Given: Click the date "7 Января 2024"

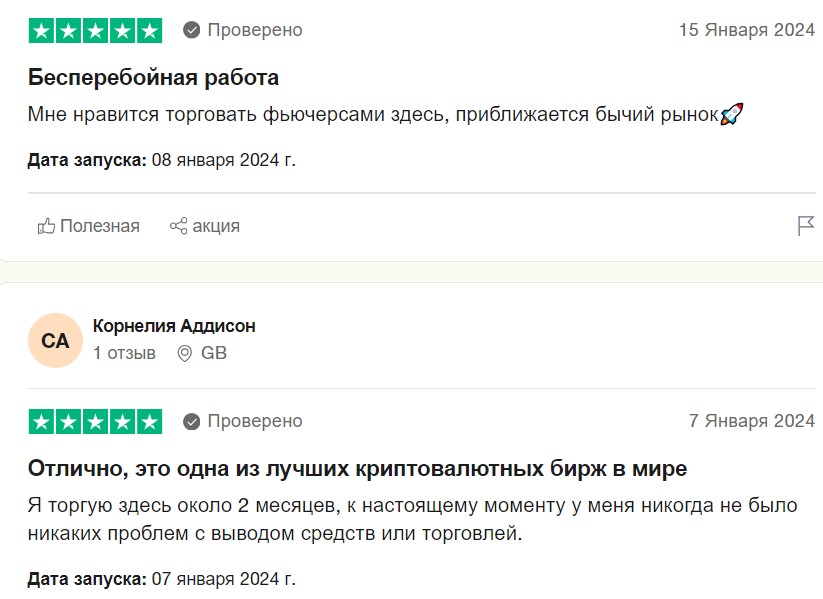Looking at the screenshot, I should 752,421.
